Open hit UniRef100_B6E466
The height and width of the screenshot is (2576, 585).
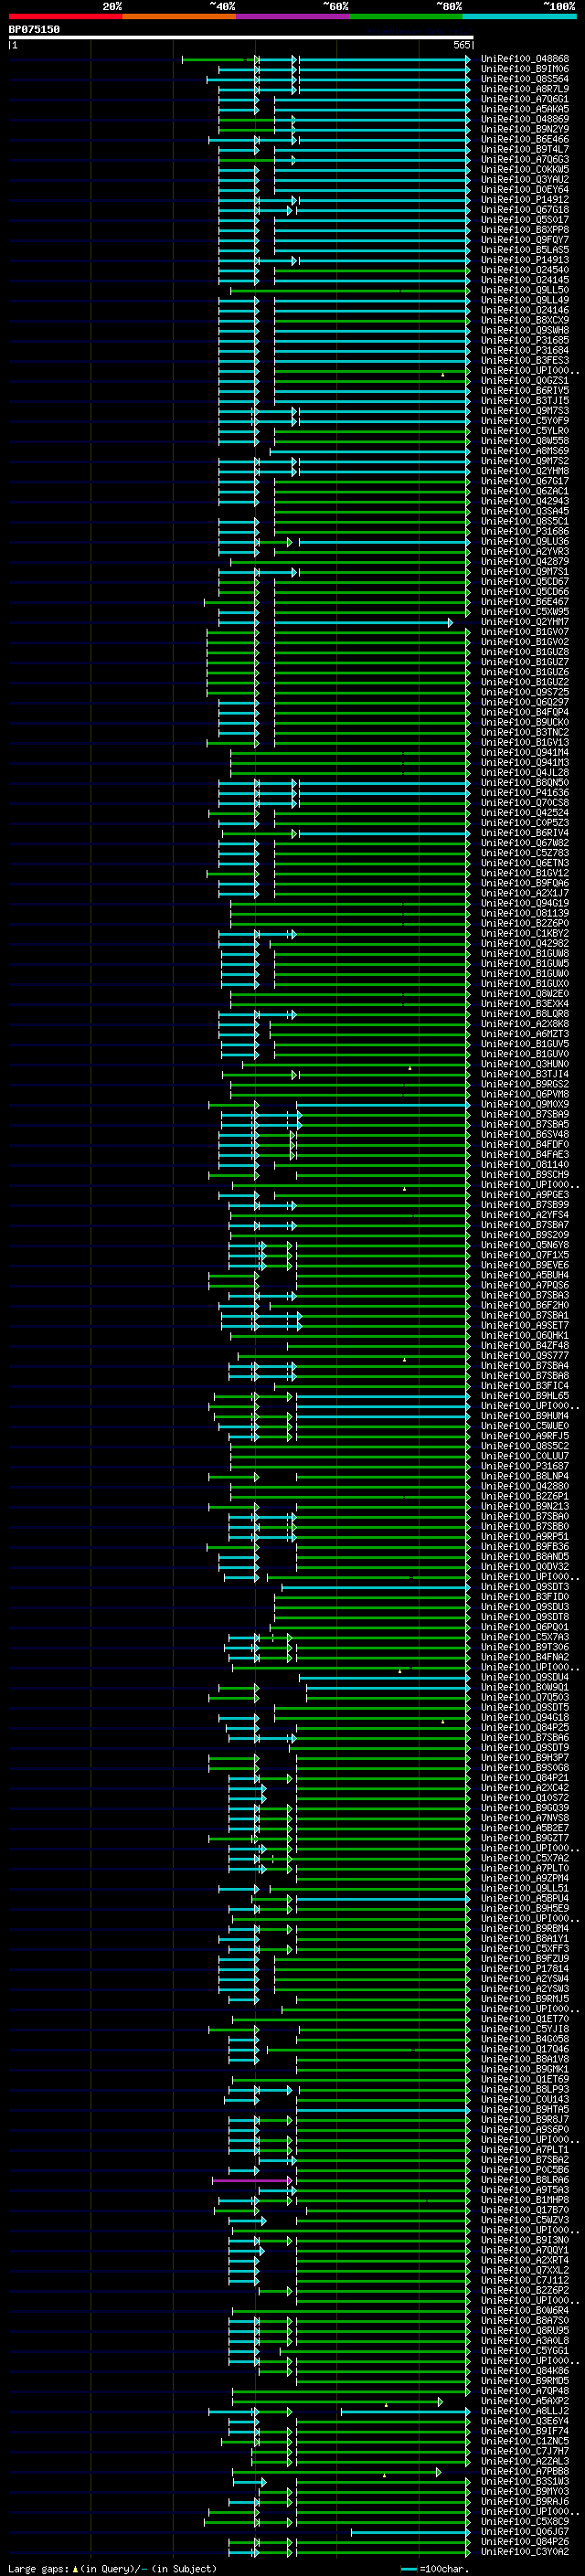point(525,139)
